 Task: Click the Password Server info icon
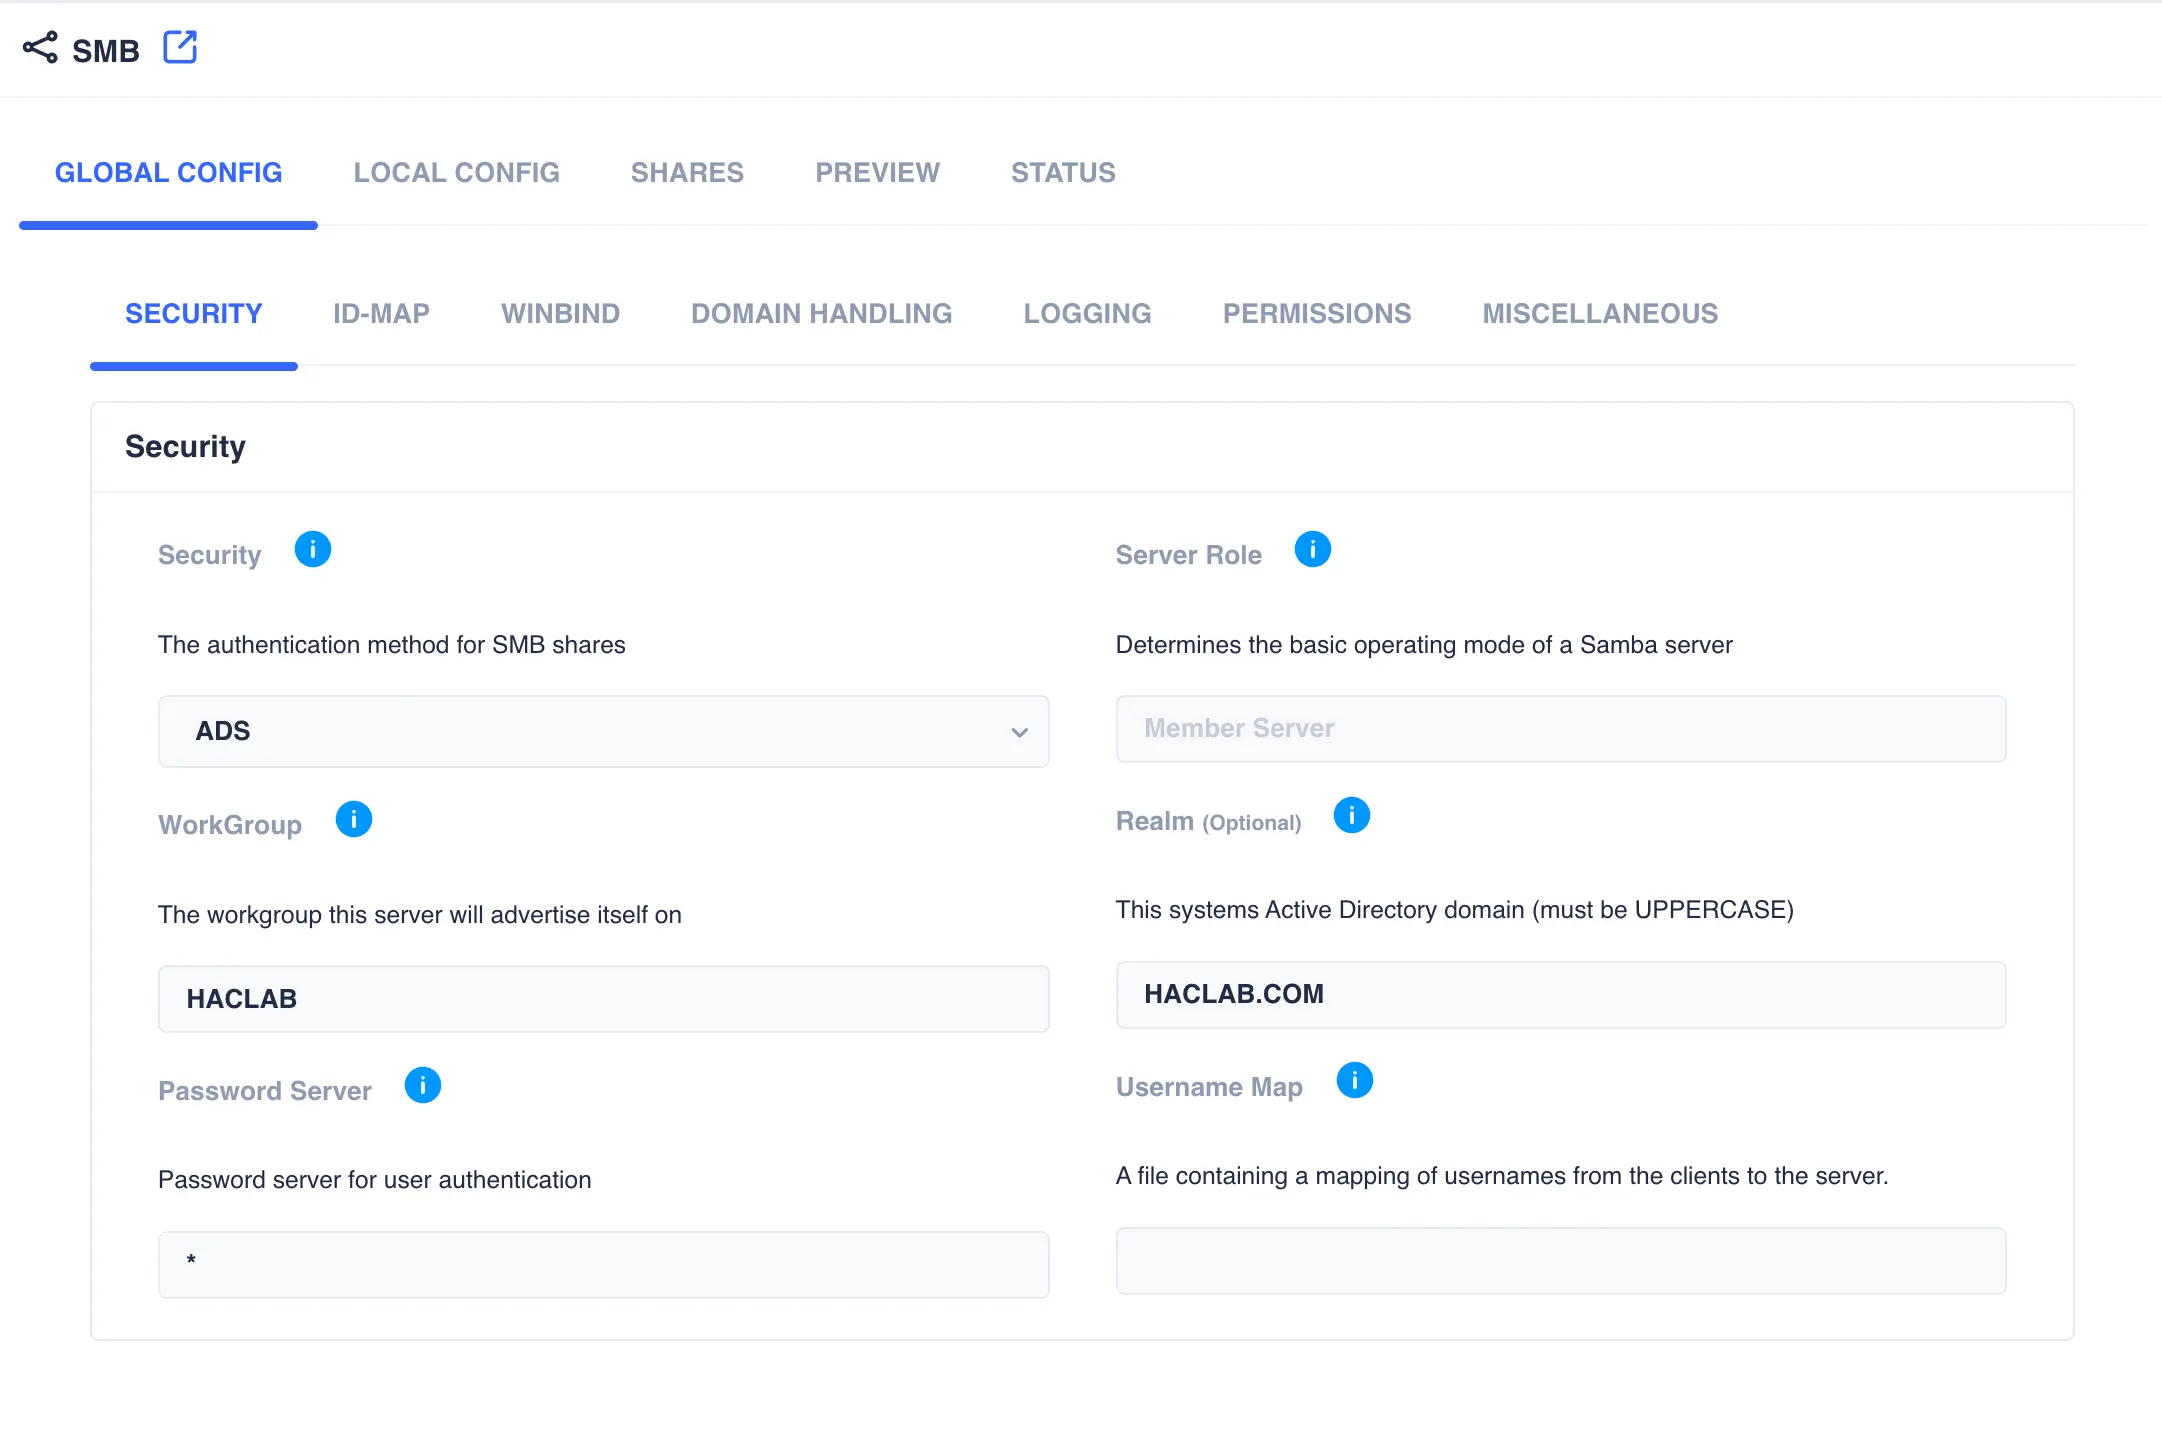click(x=422, y=1085)
